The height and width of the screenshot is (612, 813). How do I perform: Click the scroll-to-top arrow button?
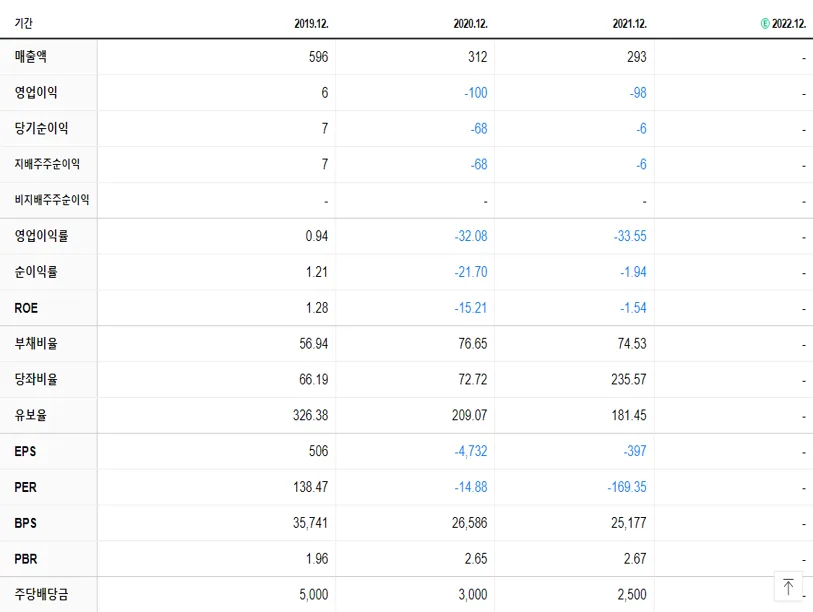click(x=788, y=587)
